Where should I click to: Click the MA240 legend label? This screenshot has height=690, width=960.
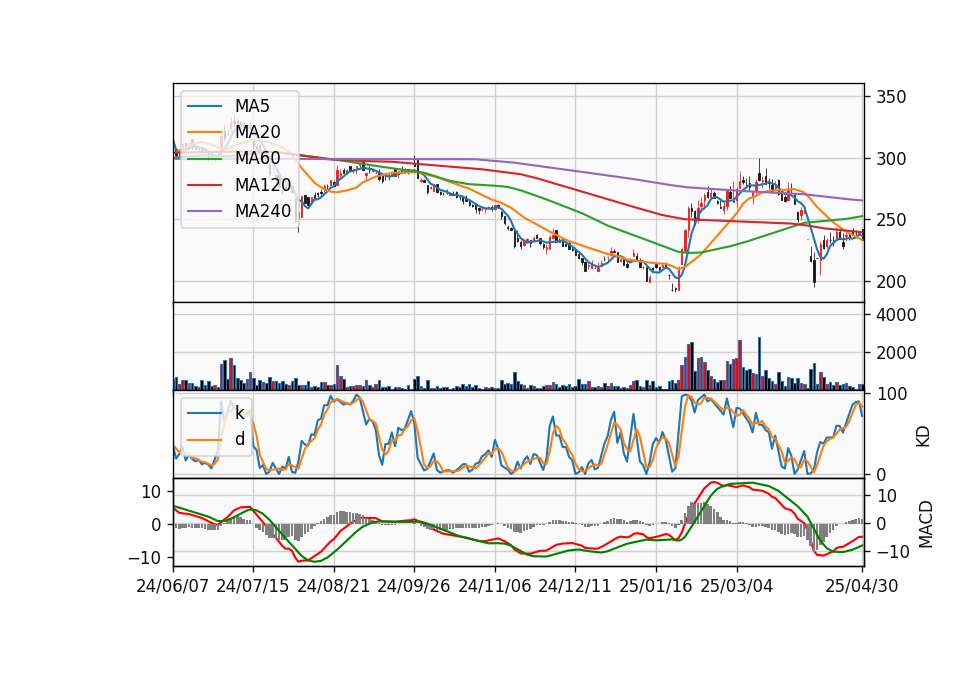coord(263,211)
